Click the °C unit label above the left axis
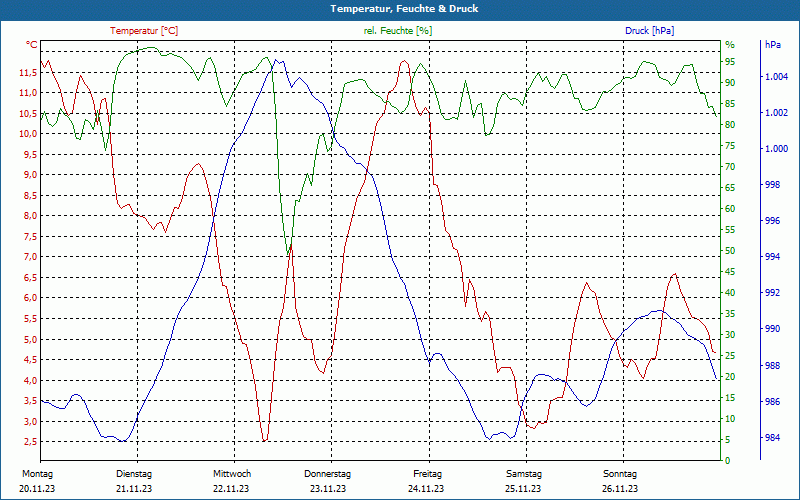 [32, 45]
